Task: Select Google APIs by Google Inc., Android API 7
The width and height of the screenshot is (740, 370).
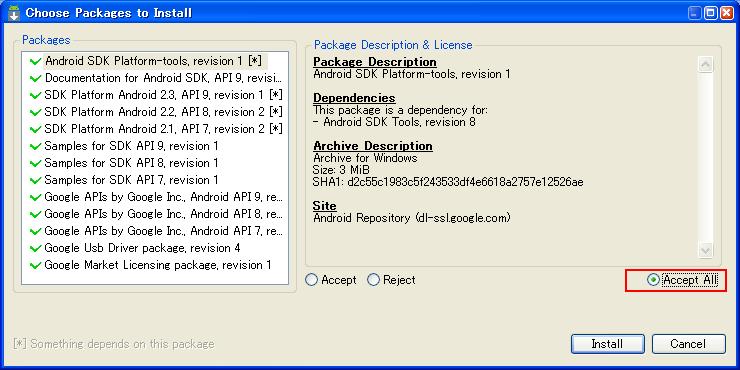Action: pyautogui.click(x=155, y=231)
